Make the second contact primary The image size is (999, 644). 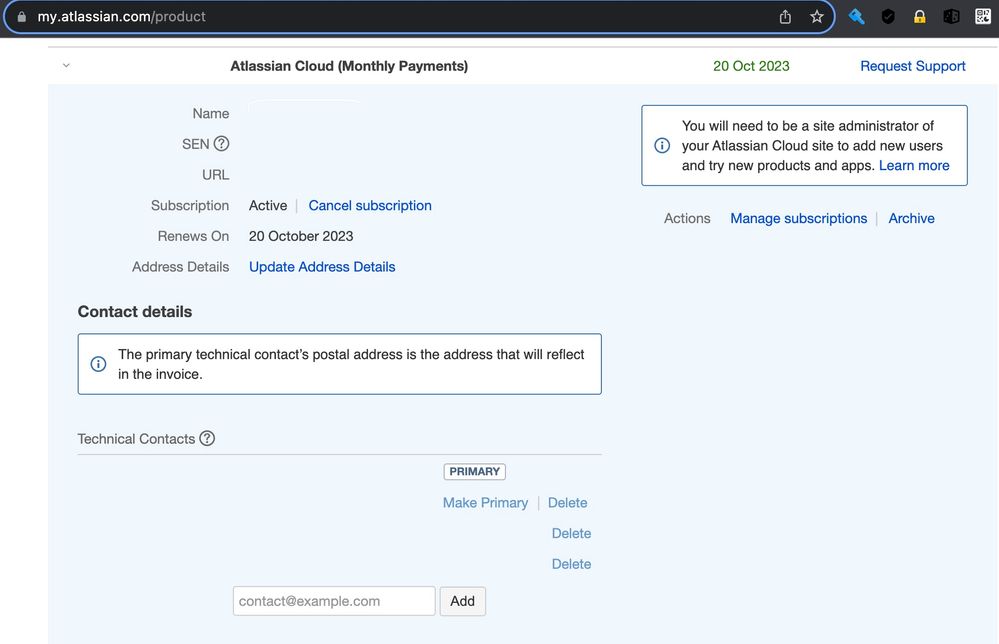pyautogui.click(x=485, y=503)
